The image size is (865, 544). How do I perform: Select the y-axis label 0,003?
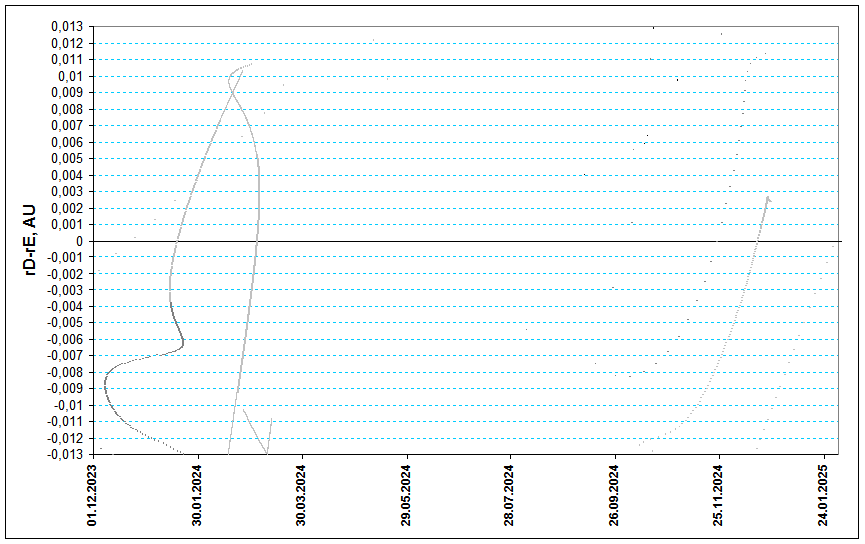click(67, 191)
